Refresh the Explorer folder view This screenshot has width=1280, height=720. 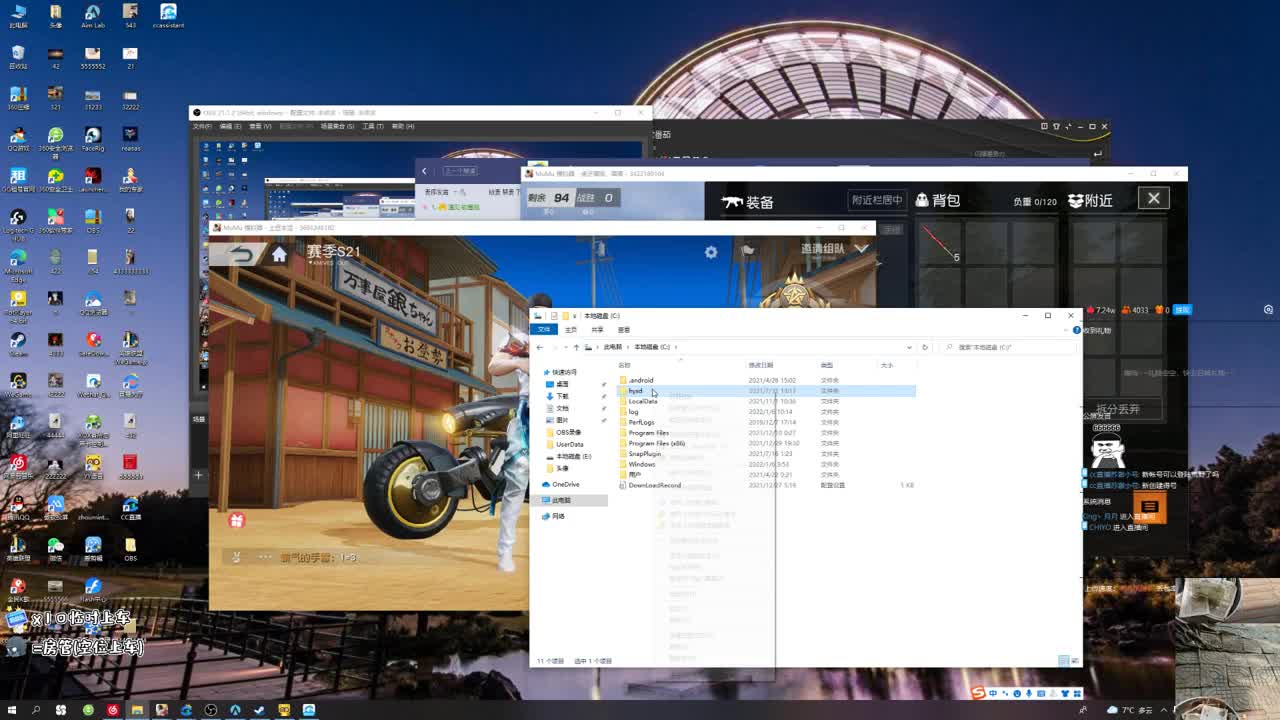click(x=924, y=347)
